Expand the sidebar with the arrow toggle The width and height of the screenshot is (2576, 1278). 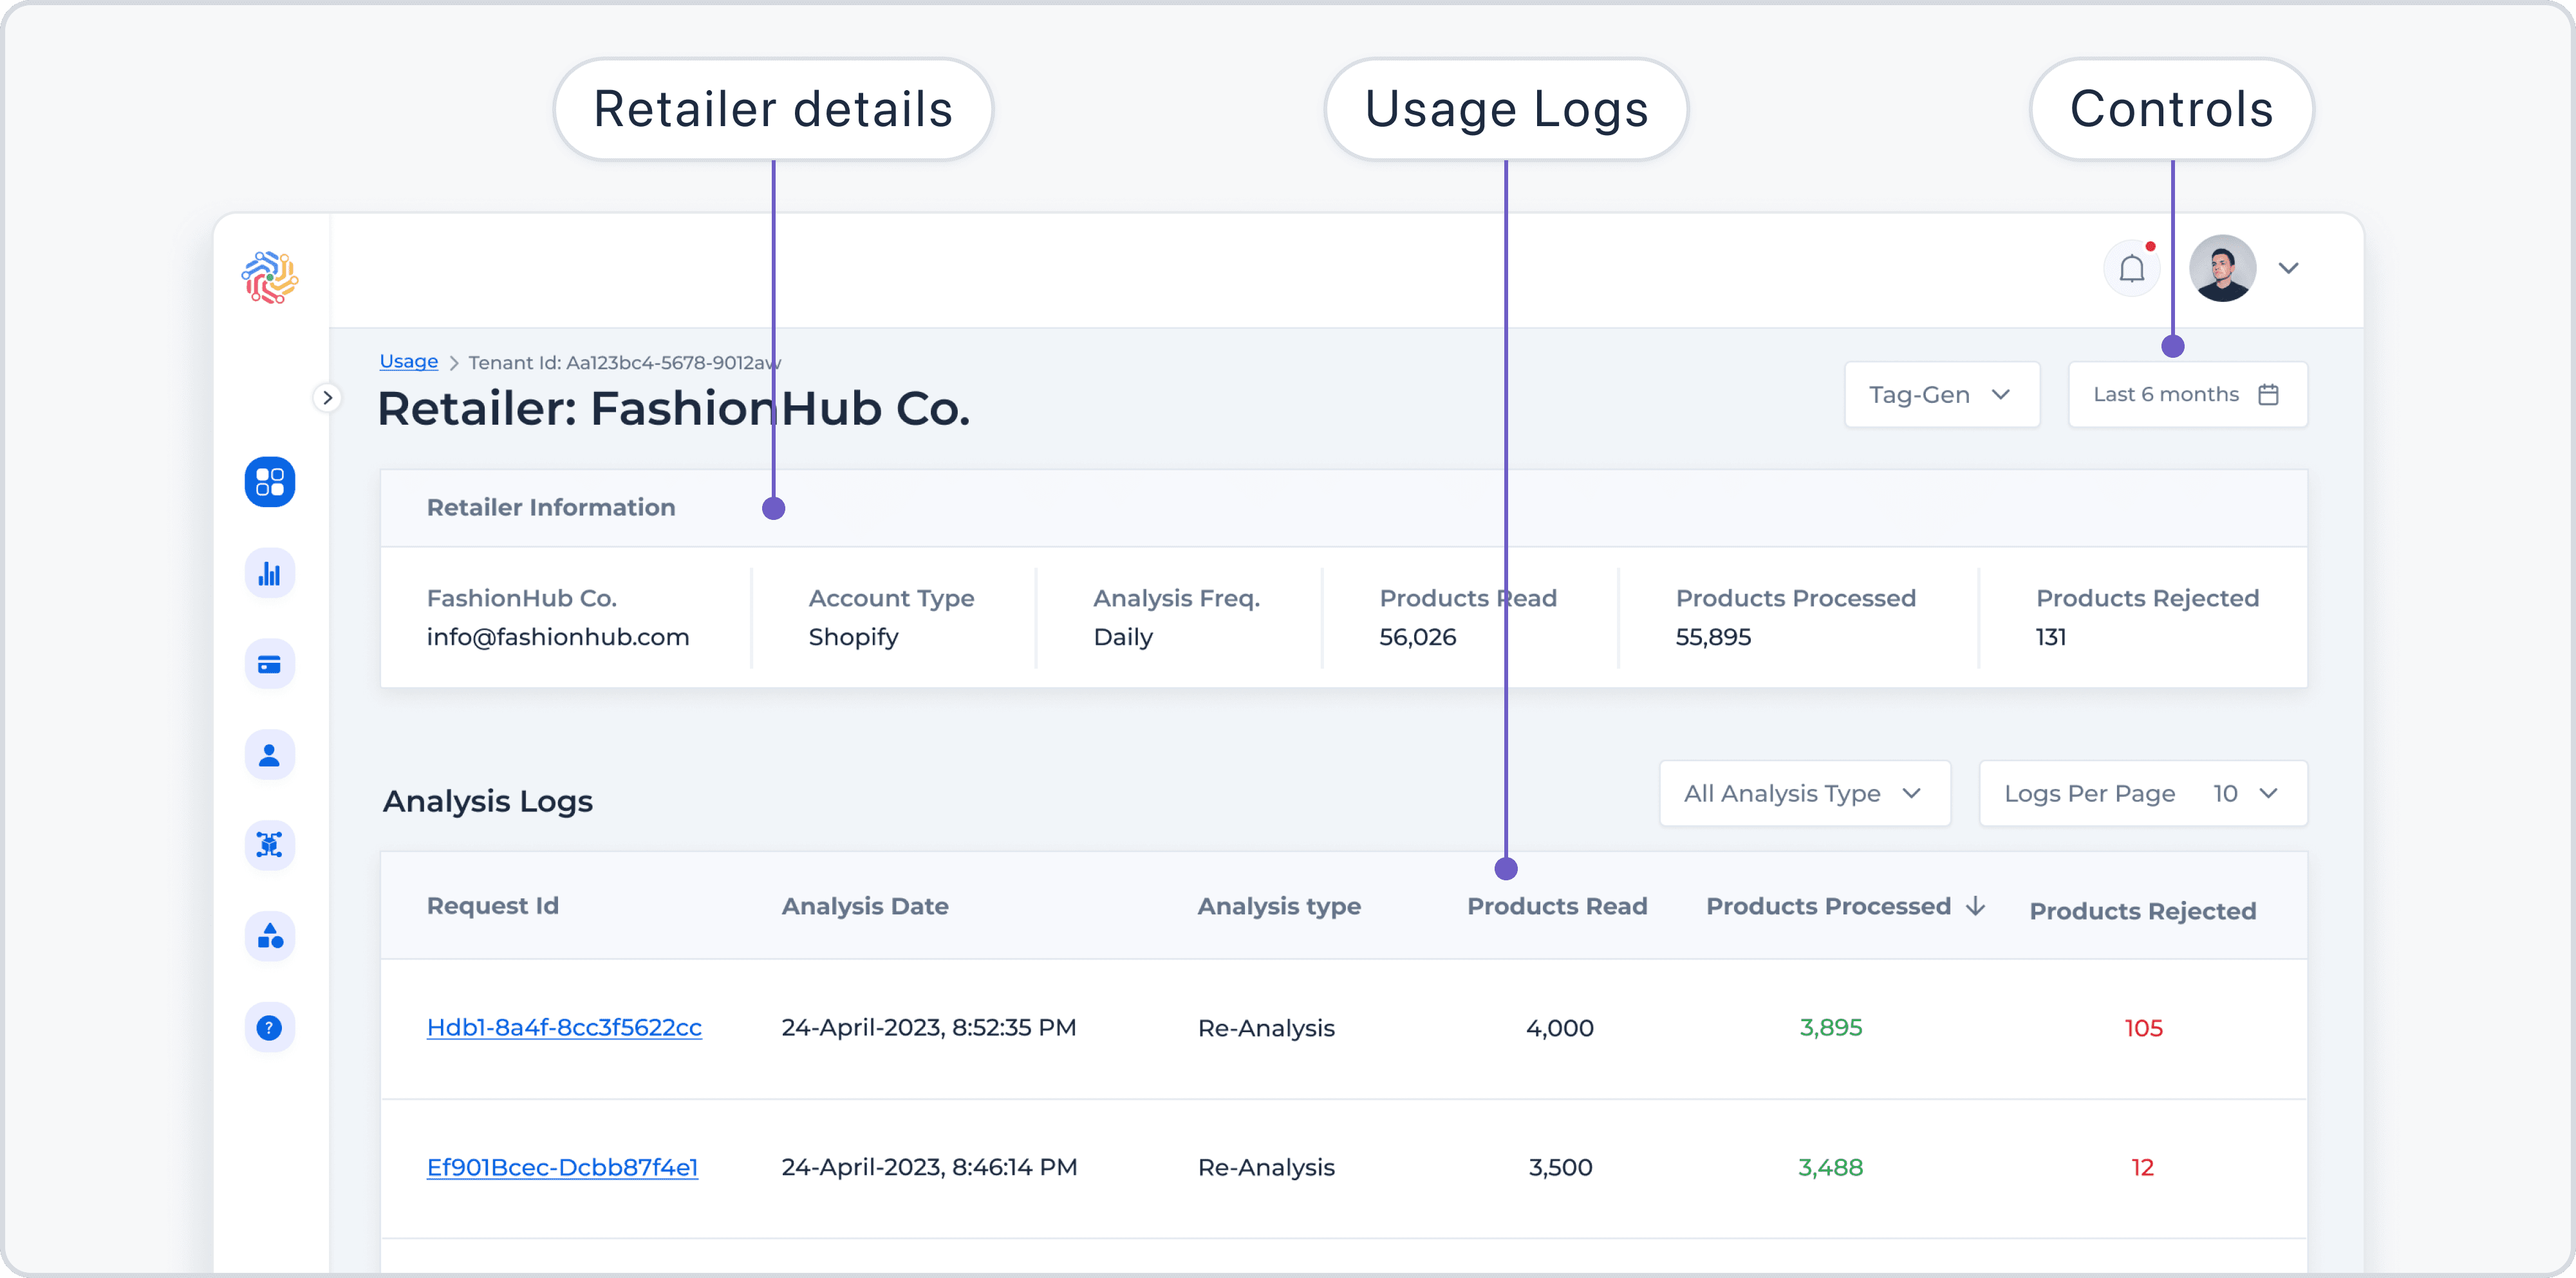click(x=327, y=398)
